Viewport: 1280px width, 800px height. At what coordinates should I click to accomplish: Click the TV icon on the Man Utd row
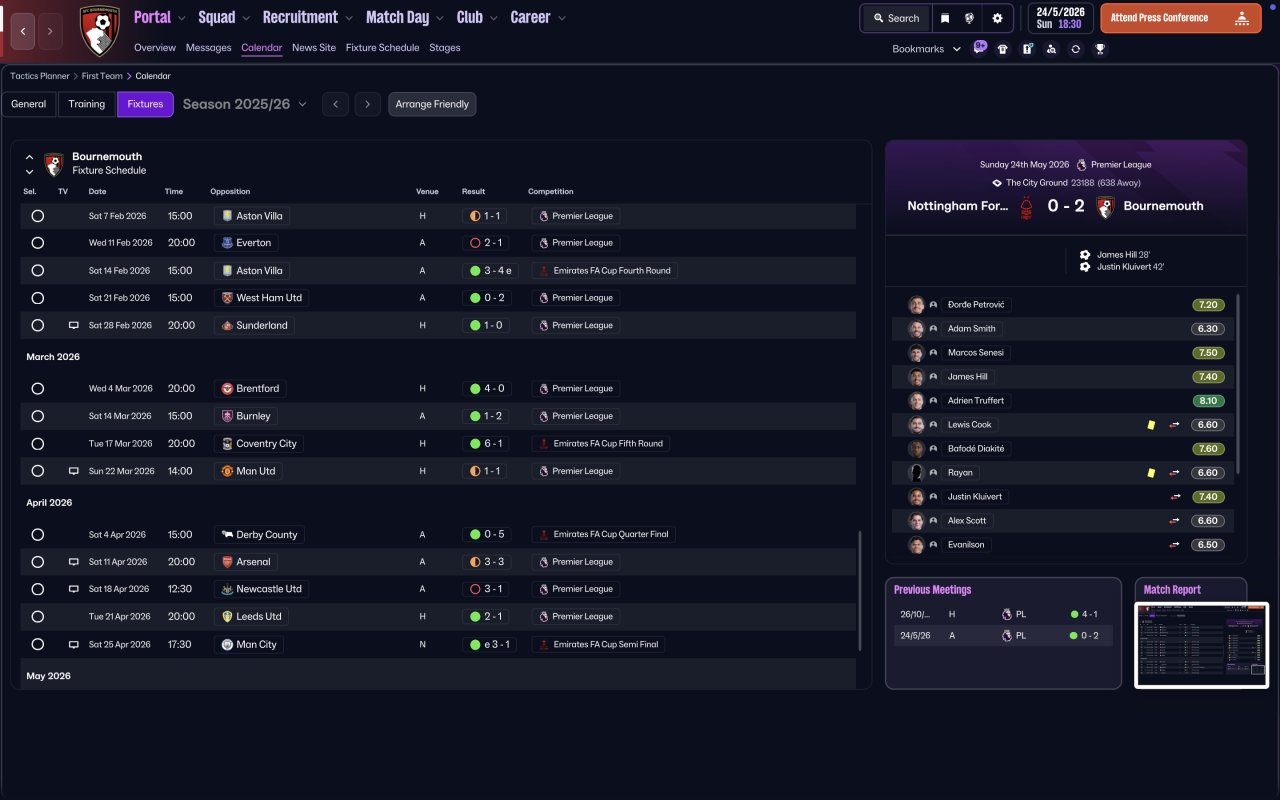pos(73,471)
